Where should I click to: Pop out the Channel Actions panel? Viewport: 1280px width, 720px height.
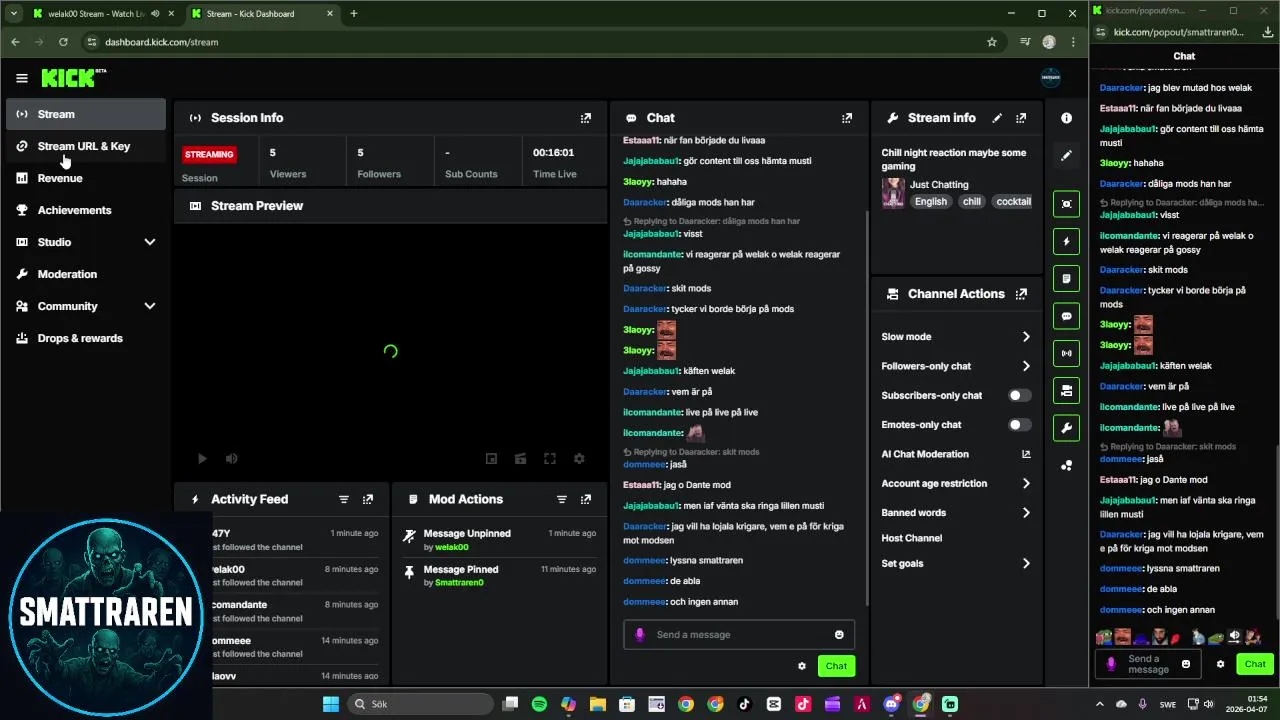point(1021,294)
